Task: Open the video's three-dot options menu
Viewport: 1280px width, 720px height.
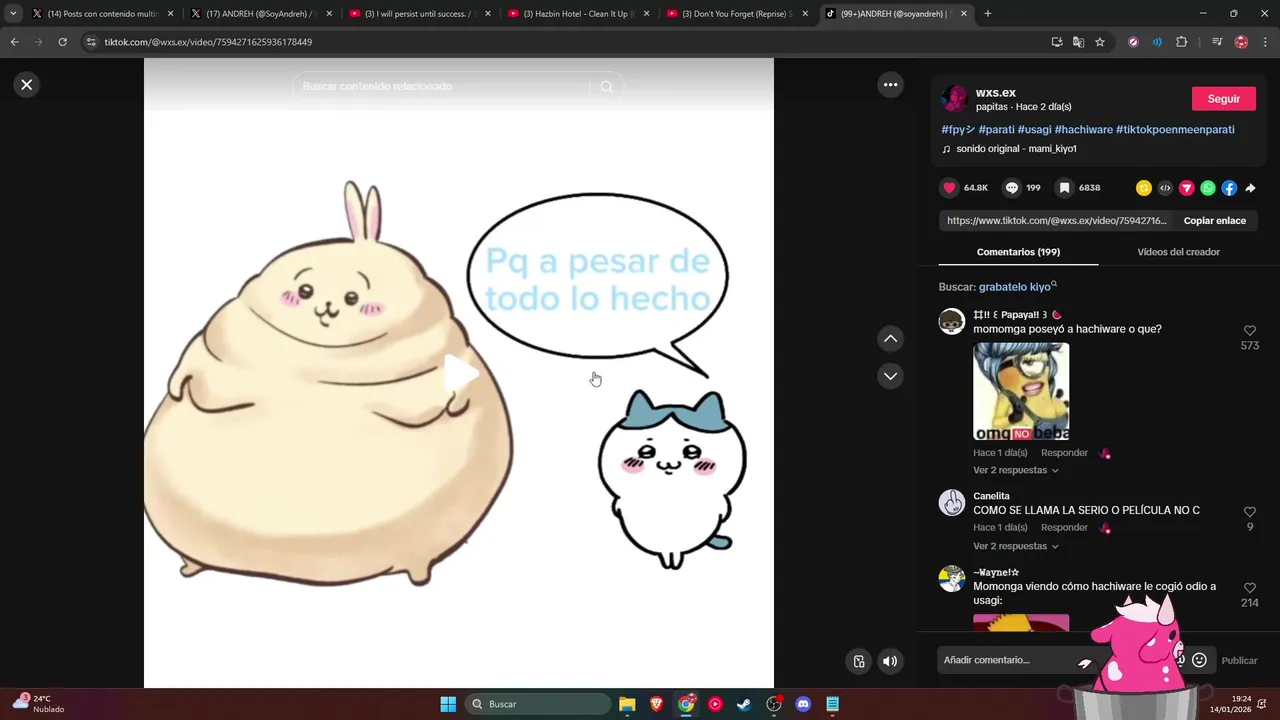Action: click(890, 85)
